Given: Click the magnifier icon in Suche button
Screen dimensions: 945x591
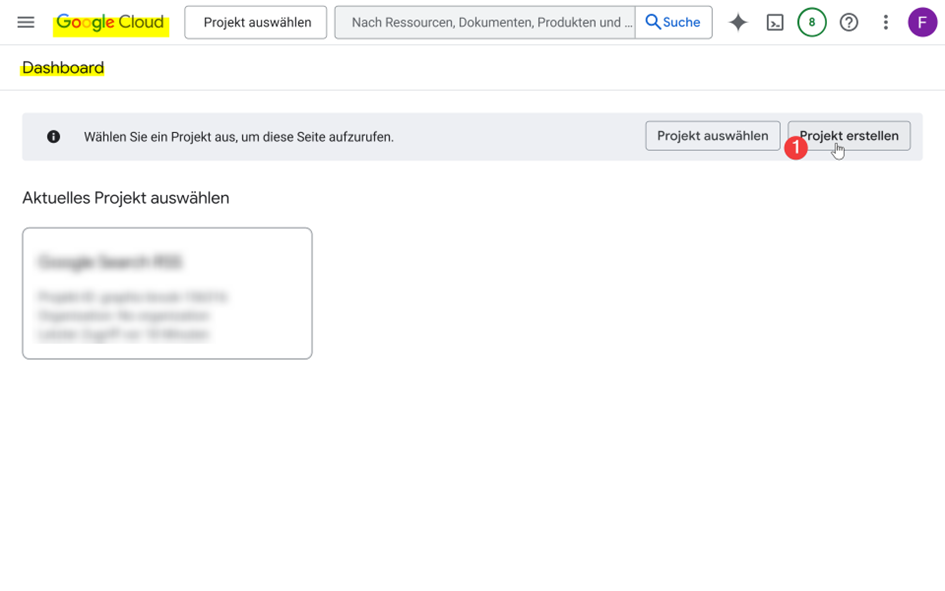Looking at the screenshot, I should [x=653, y=22].
